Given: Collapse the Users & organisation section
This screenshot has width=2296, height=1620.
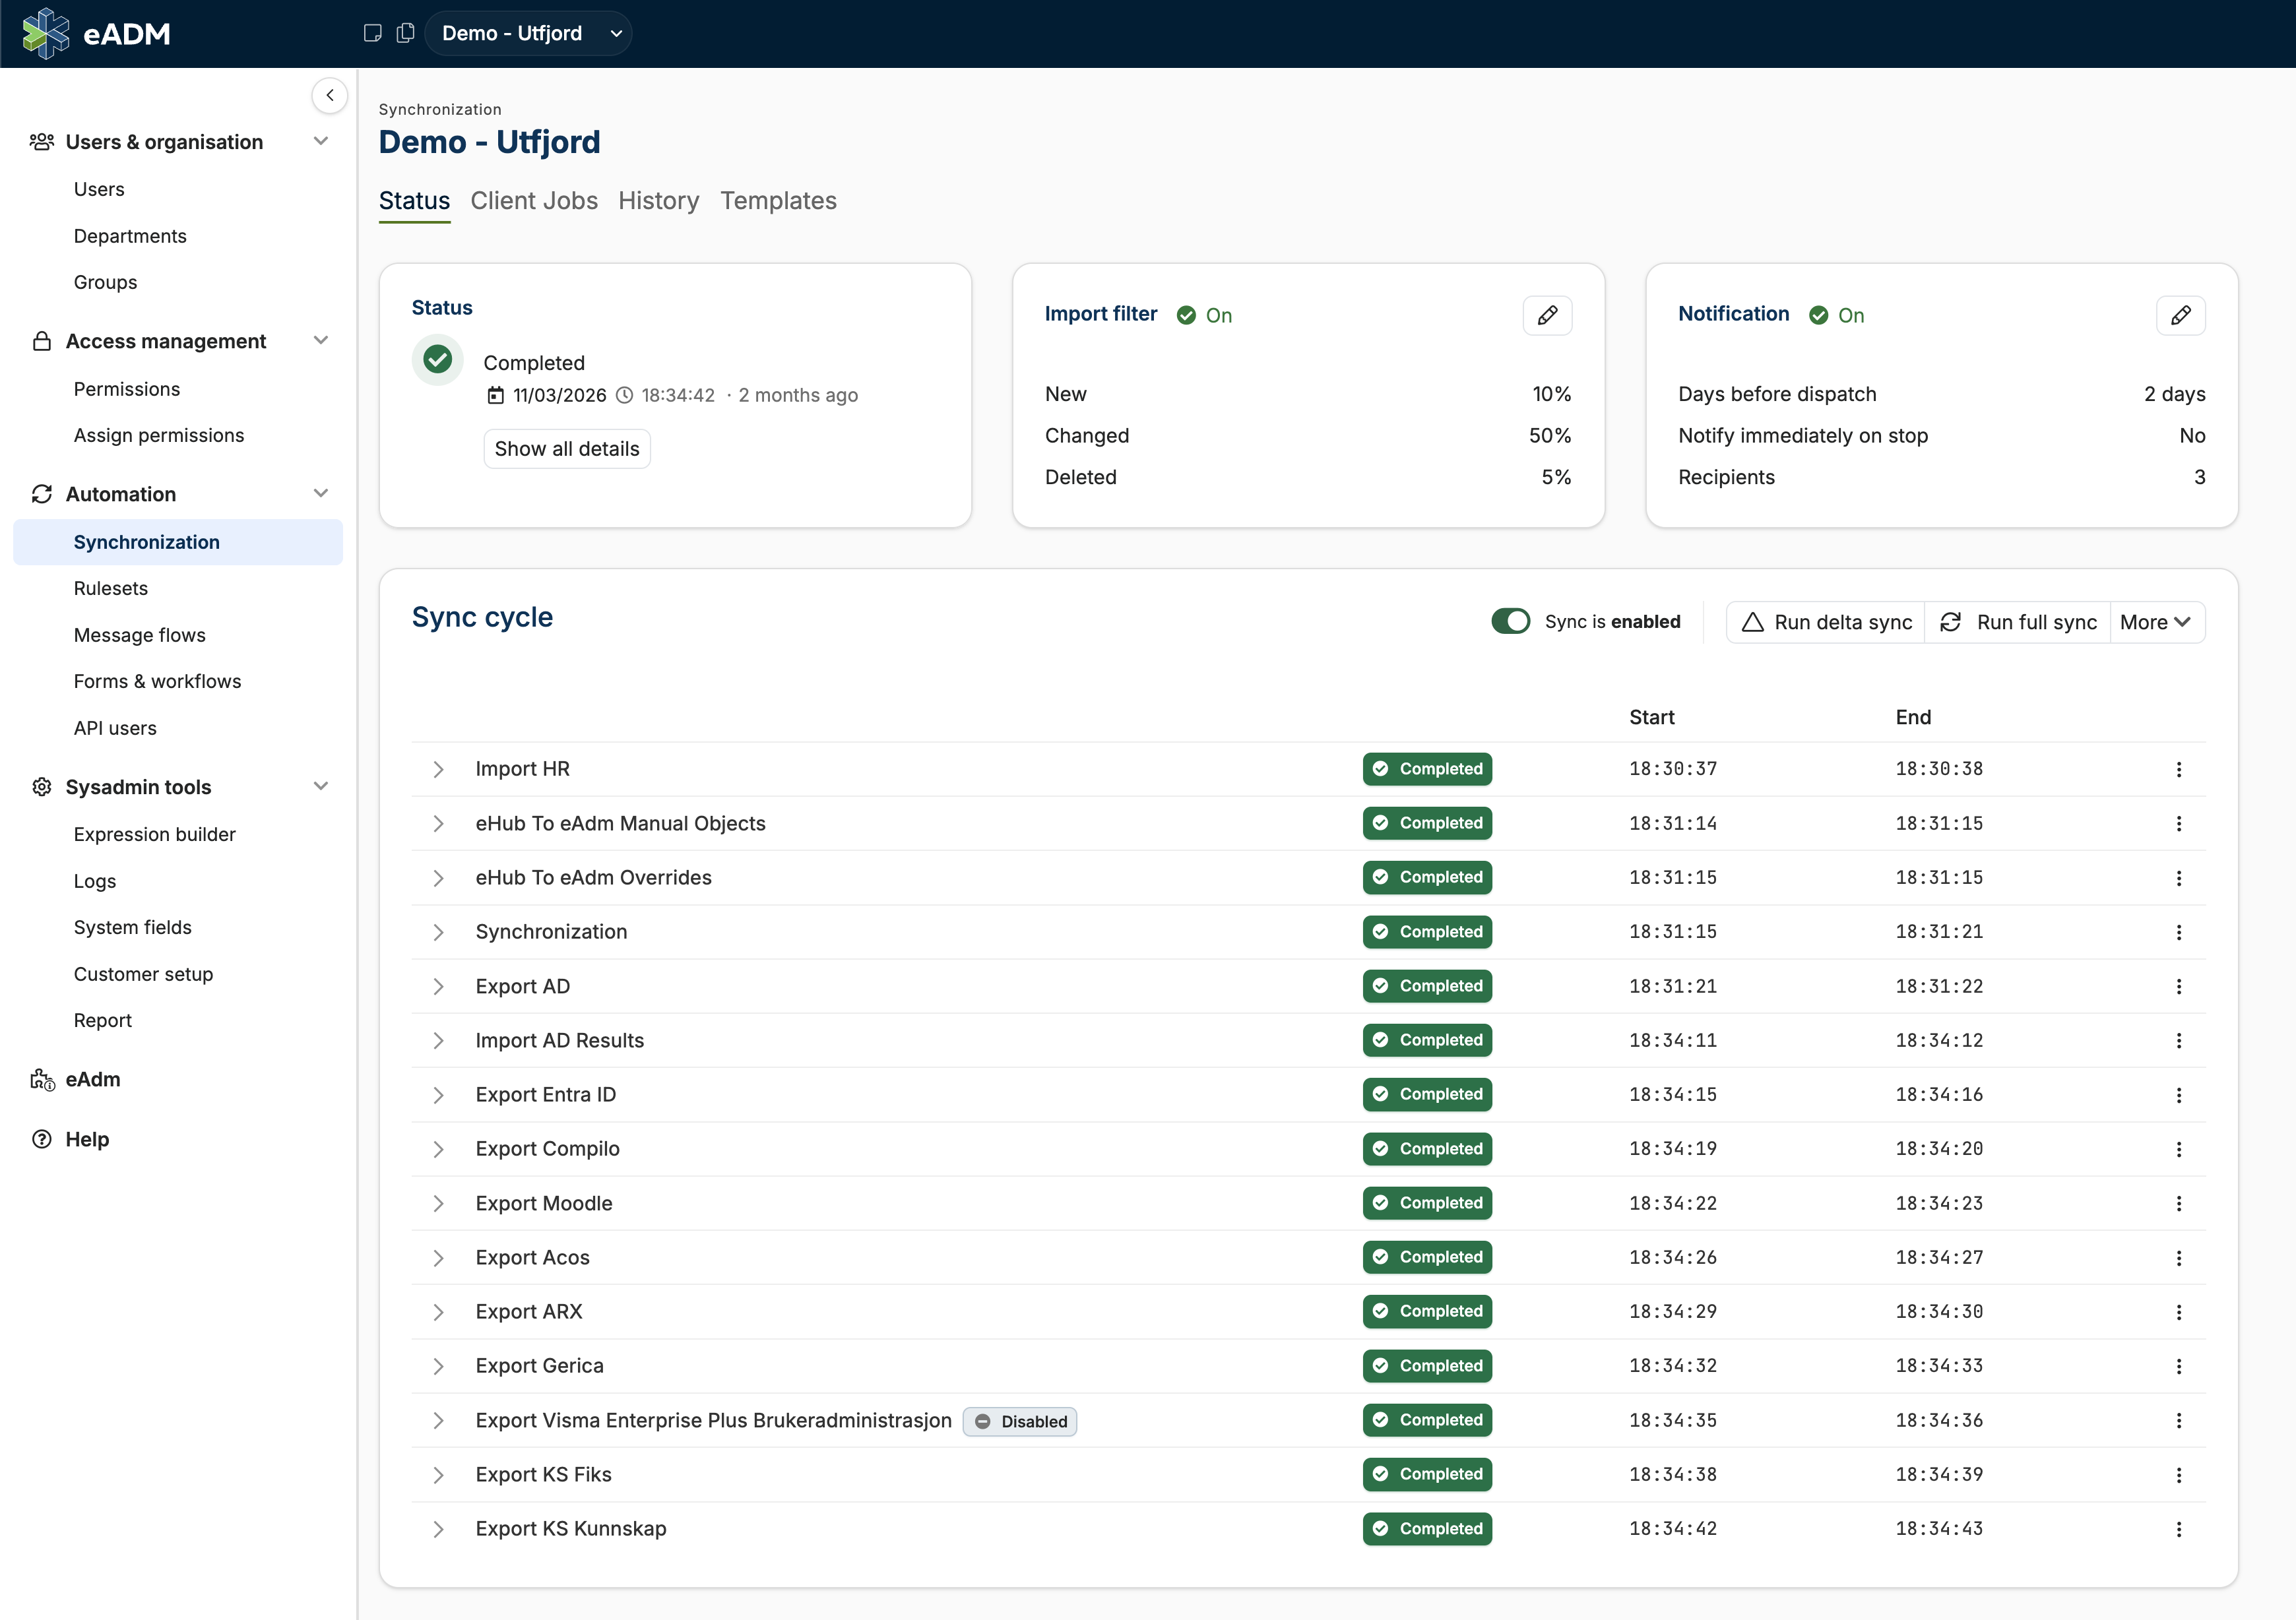Looking at the screenshot, I should (x=321, y=141).
